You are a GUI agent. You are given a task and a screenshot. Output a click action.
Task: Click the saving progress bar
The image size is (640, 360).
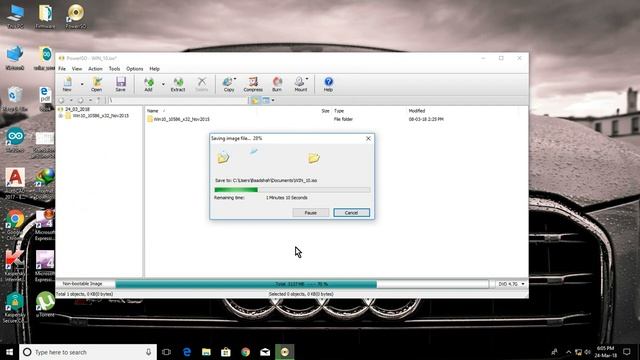tap(292, 190)
